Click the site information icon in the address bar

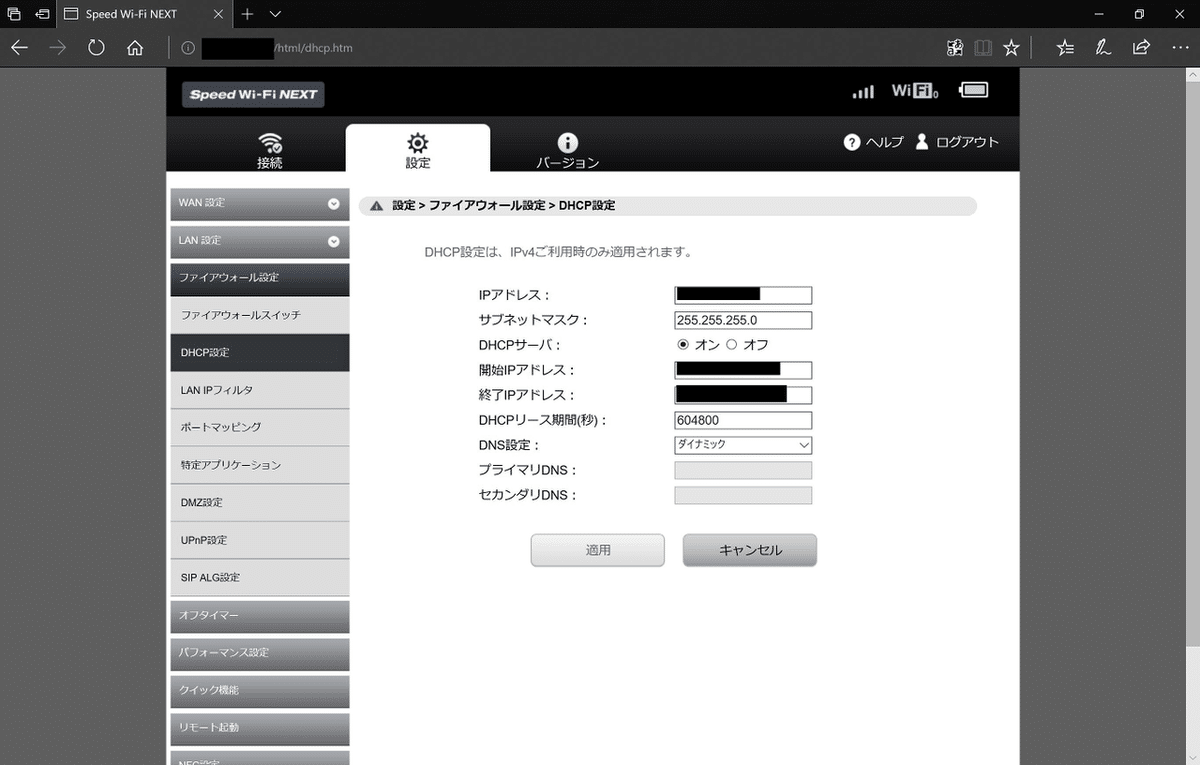point(188,48)
